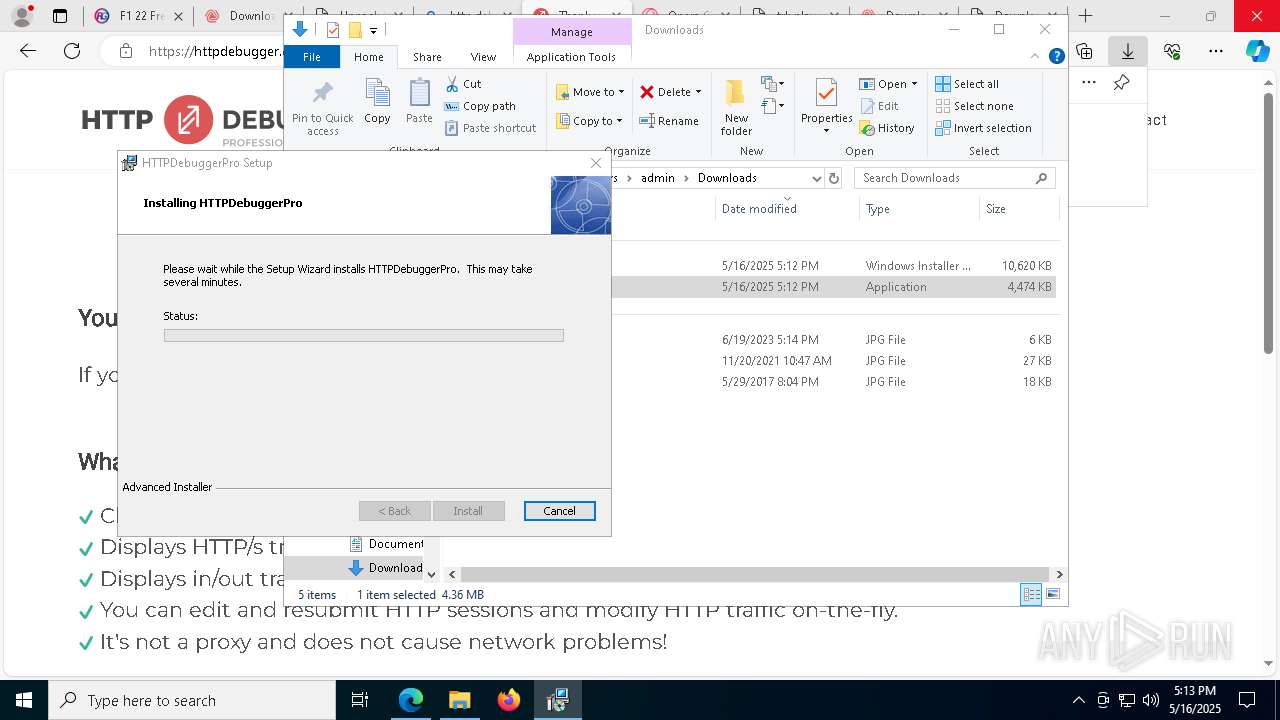1280x720 pixels.
Task: Select the 27 KB JPG File row
Action: (833, 361)
